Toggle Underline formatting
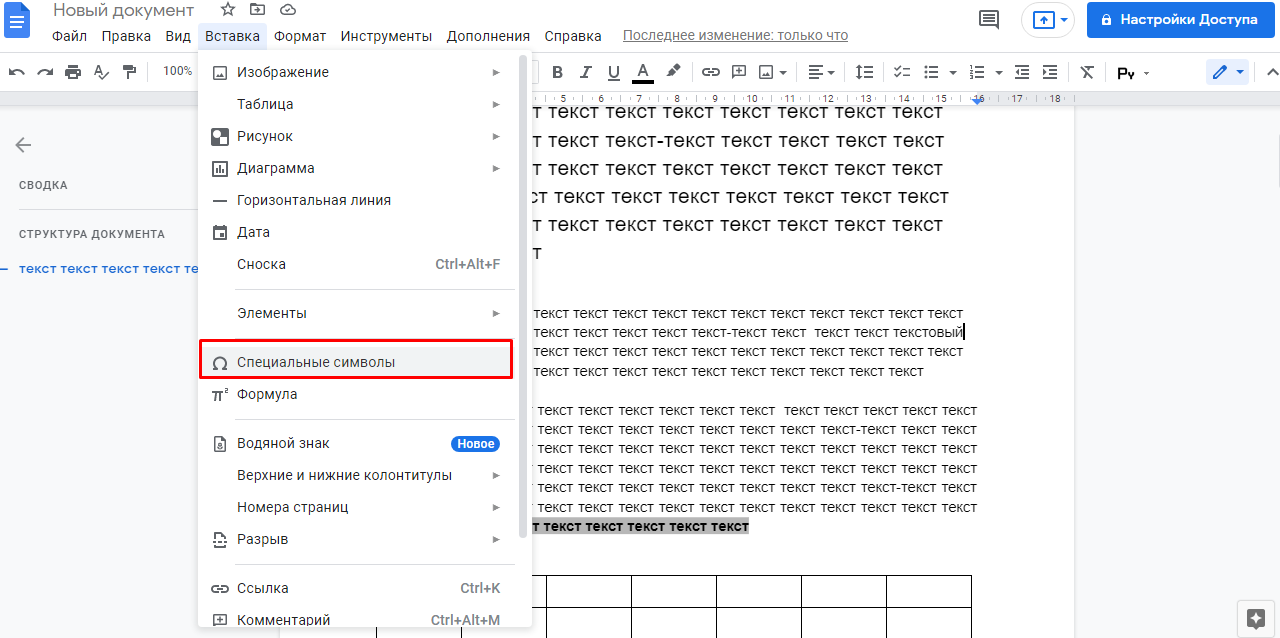 [x=613, y=72]
